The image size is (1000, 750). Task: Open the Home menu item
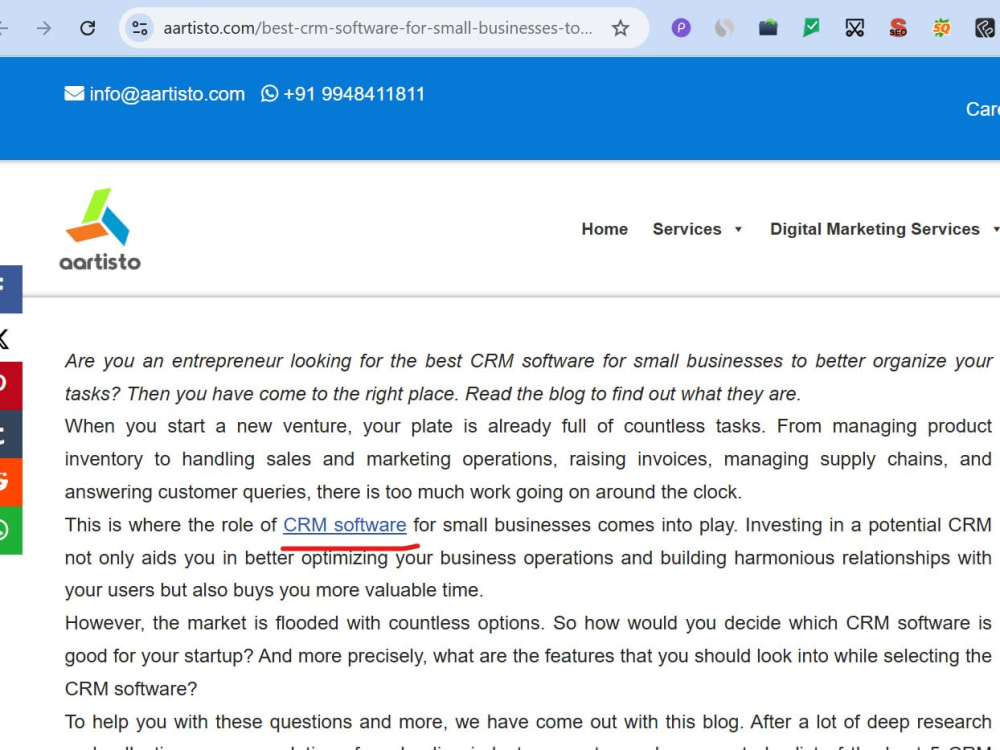coord(605,229)
